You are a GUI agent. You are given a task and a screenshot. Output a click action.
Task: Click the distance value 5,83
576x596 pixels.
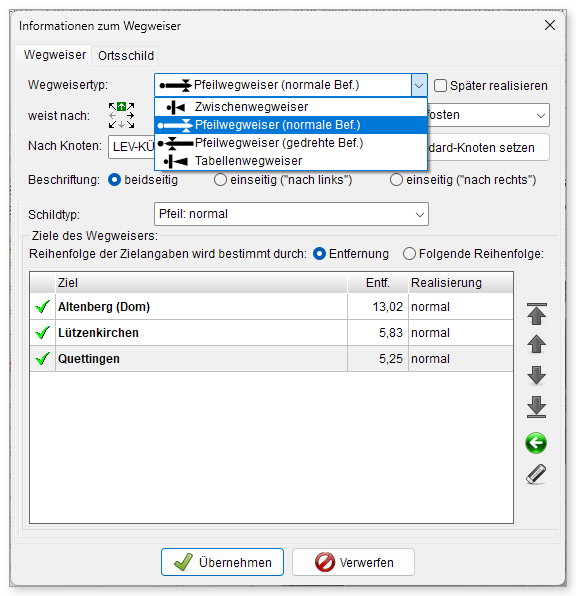390,333
